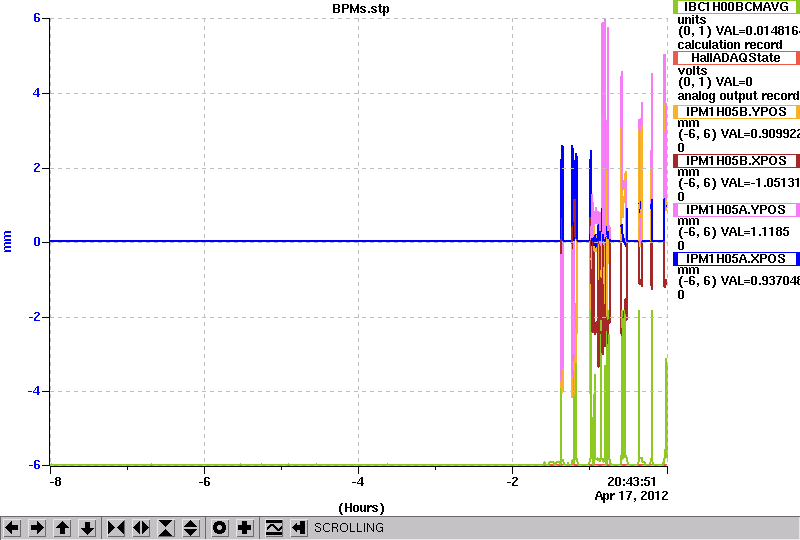This screenshot has width=800, height=540.
Task: Click the (Hours) axis label
Action: coord(361,508)
